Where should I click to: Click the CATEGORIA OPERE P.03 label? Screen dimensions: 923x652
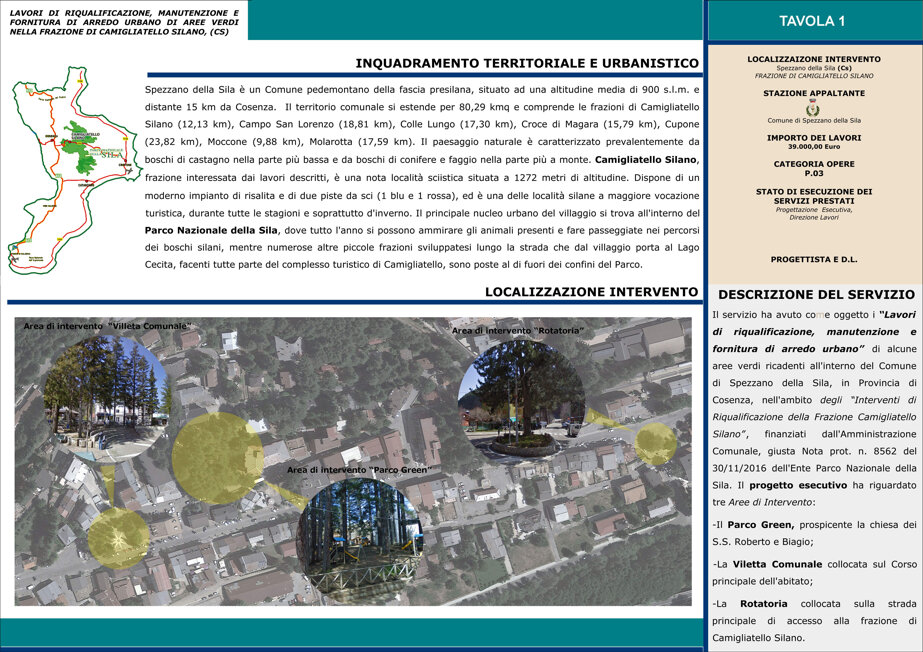(814, 168)
